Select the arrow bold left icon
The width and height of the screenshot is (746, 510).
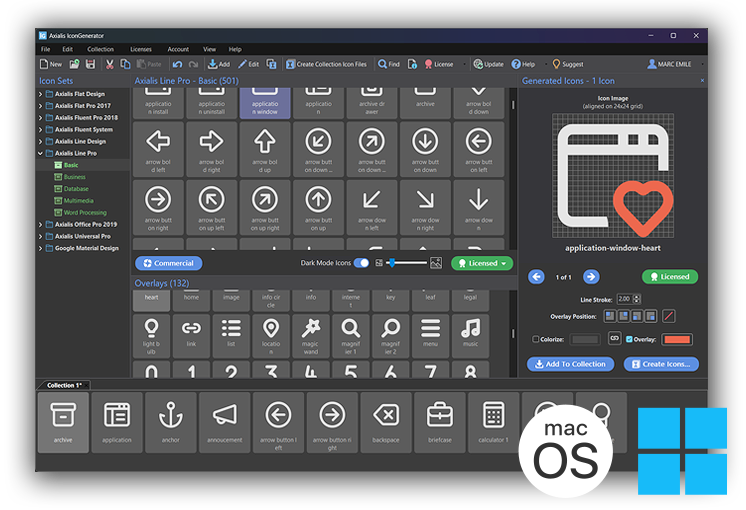click(x=158, y=149)
